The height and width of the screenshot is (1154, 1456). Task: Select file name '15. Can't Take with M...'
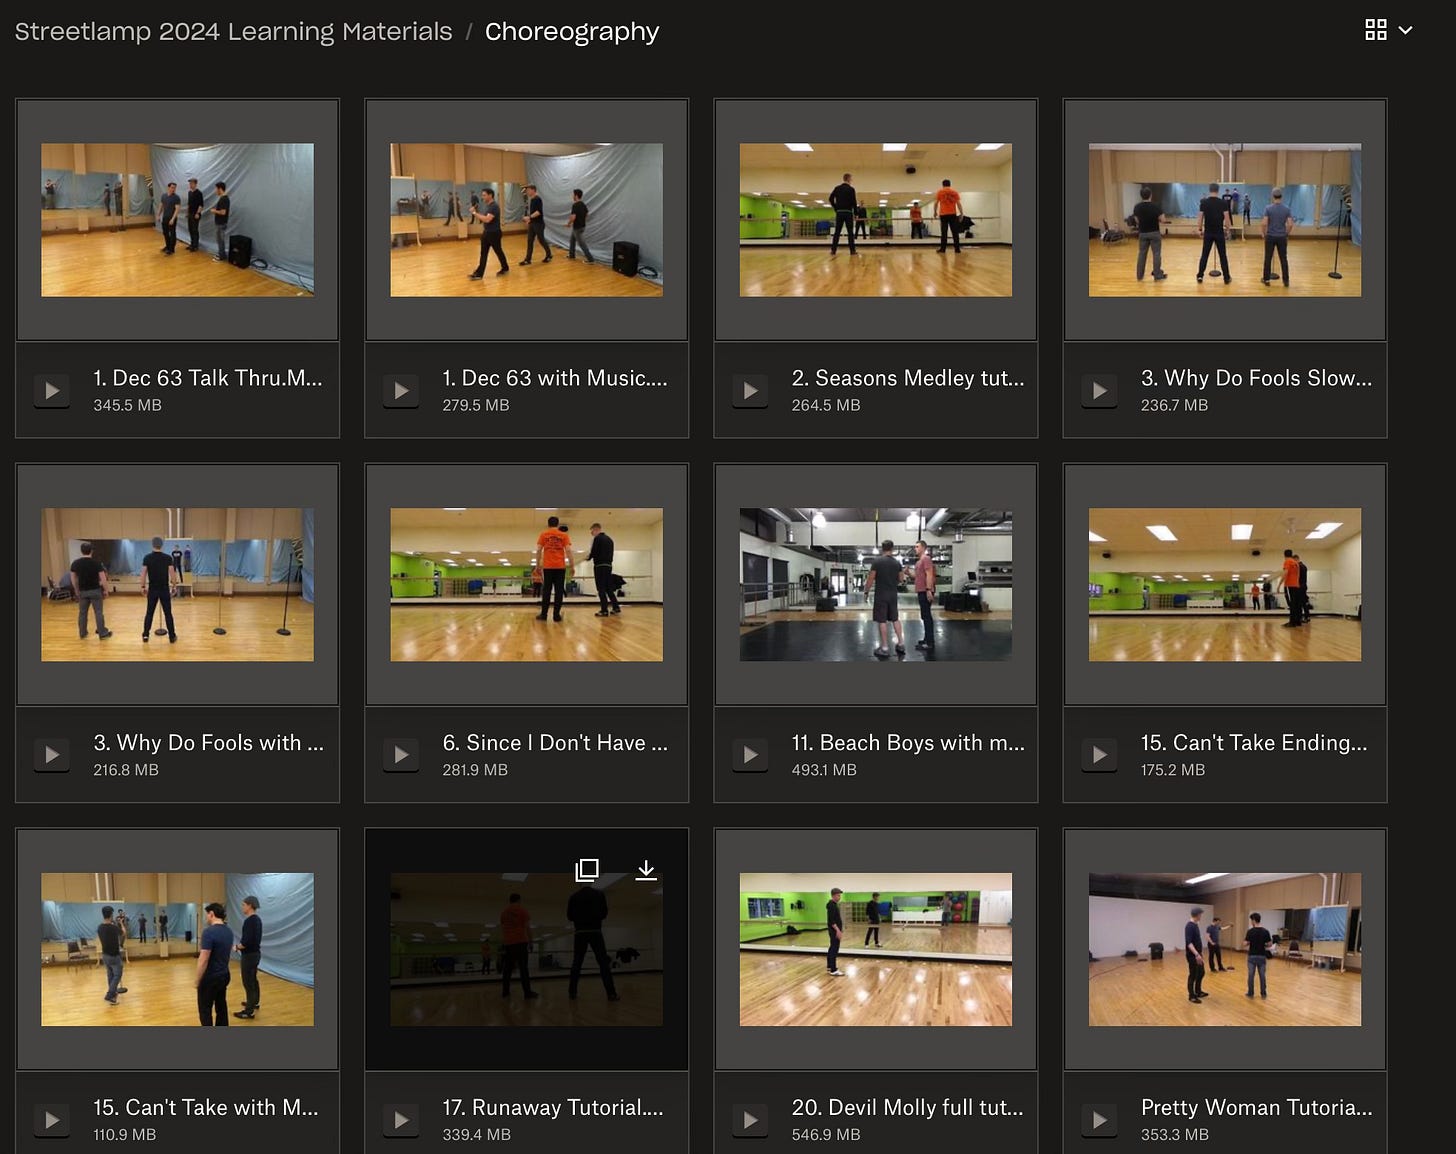click(x=206, y=1108)
